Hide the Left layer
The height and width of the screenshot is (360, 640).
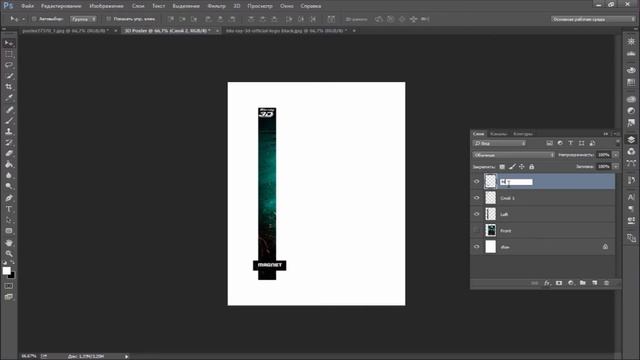[x=476, y=214]
